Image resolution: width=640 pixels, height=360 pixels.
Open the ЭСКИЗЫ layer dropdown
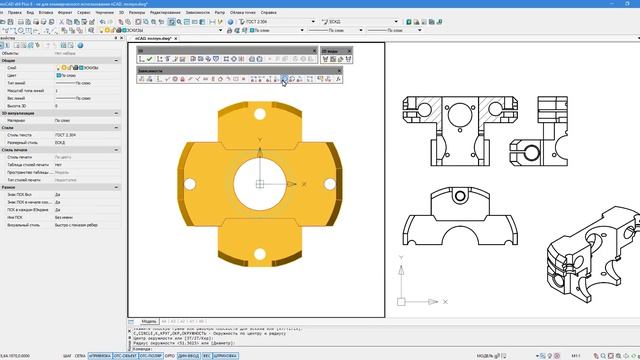(220, 30)
